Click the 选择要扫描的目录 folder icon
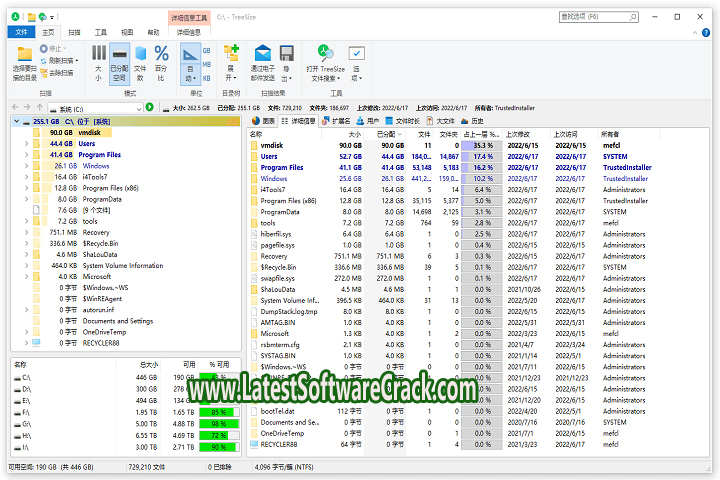 [25, 52]
